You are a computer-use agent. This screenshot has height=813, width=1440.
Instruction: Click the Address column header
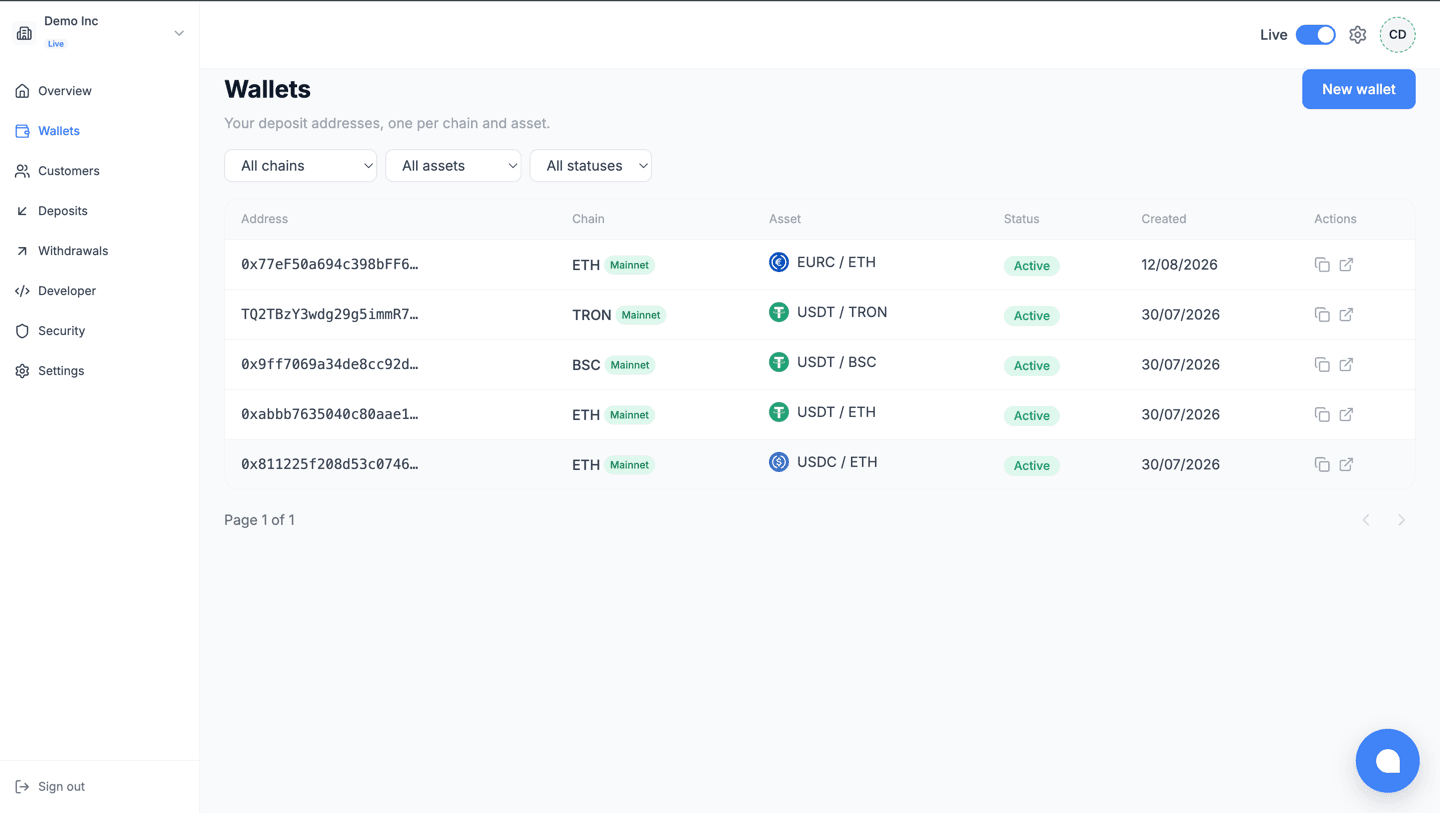[x=264, y=219]
